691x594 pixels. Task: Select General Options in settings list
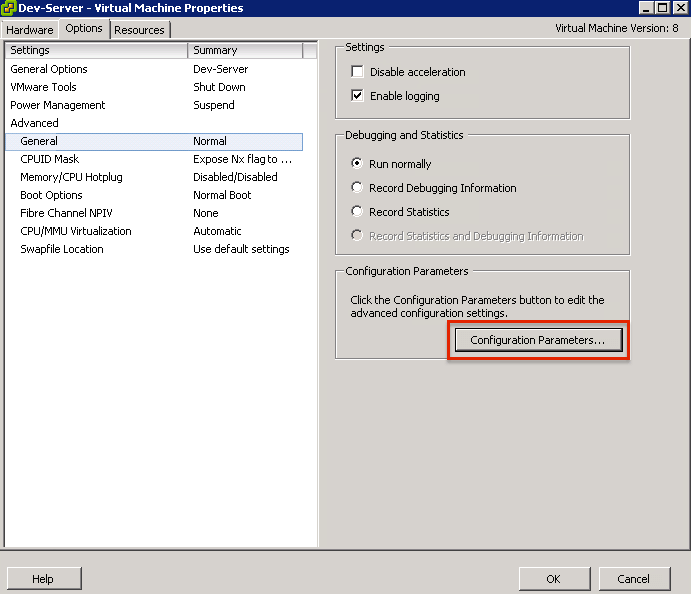tap(49, 69)
